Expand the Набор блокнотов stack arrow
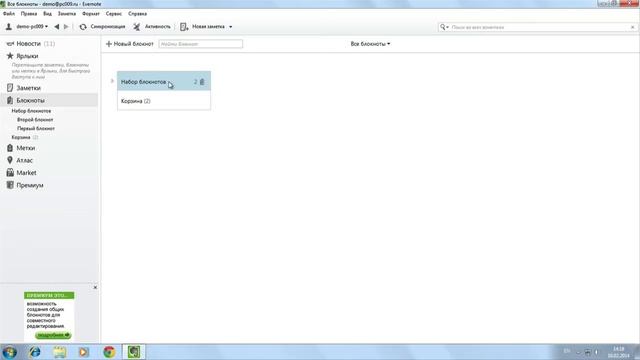Screen dimensions: 640x360 coord(112,81)
